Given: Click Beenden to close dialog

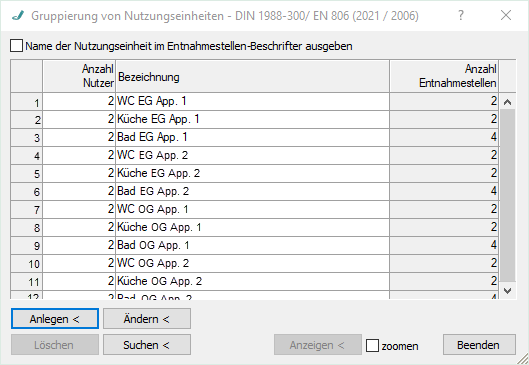Looking at the screenshot, I should point(479,345).
